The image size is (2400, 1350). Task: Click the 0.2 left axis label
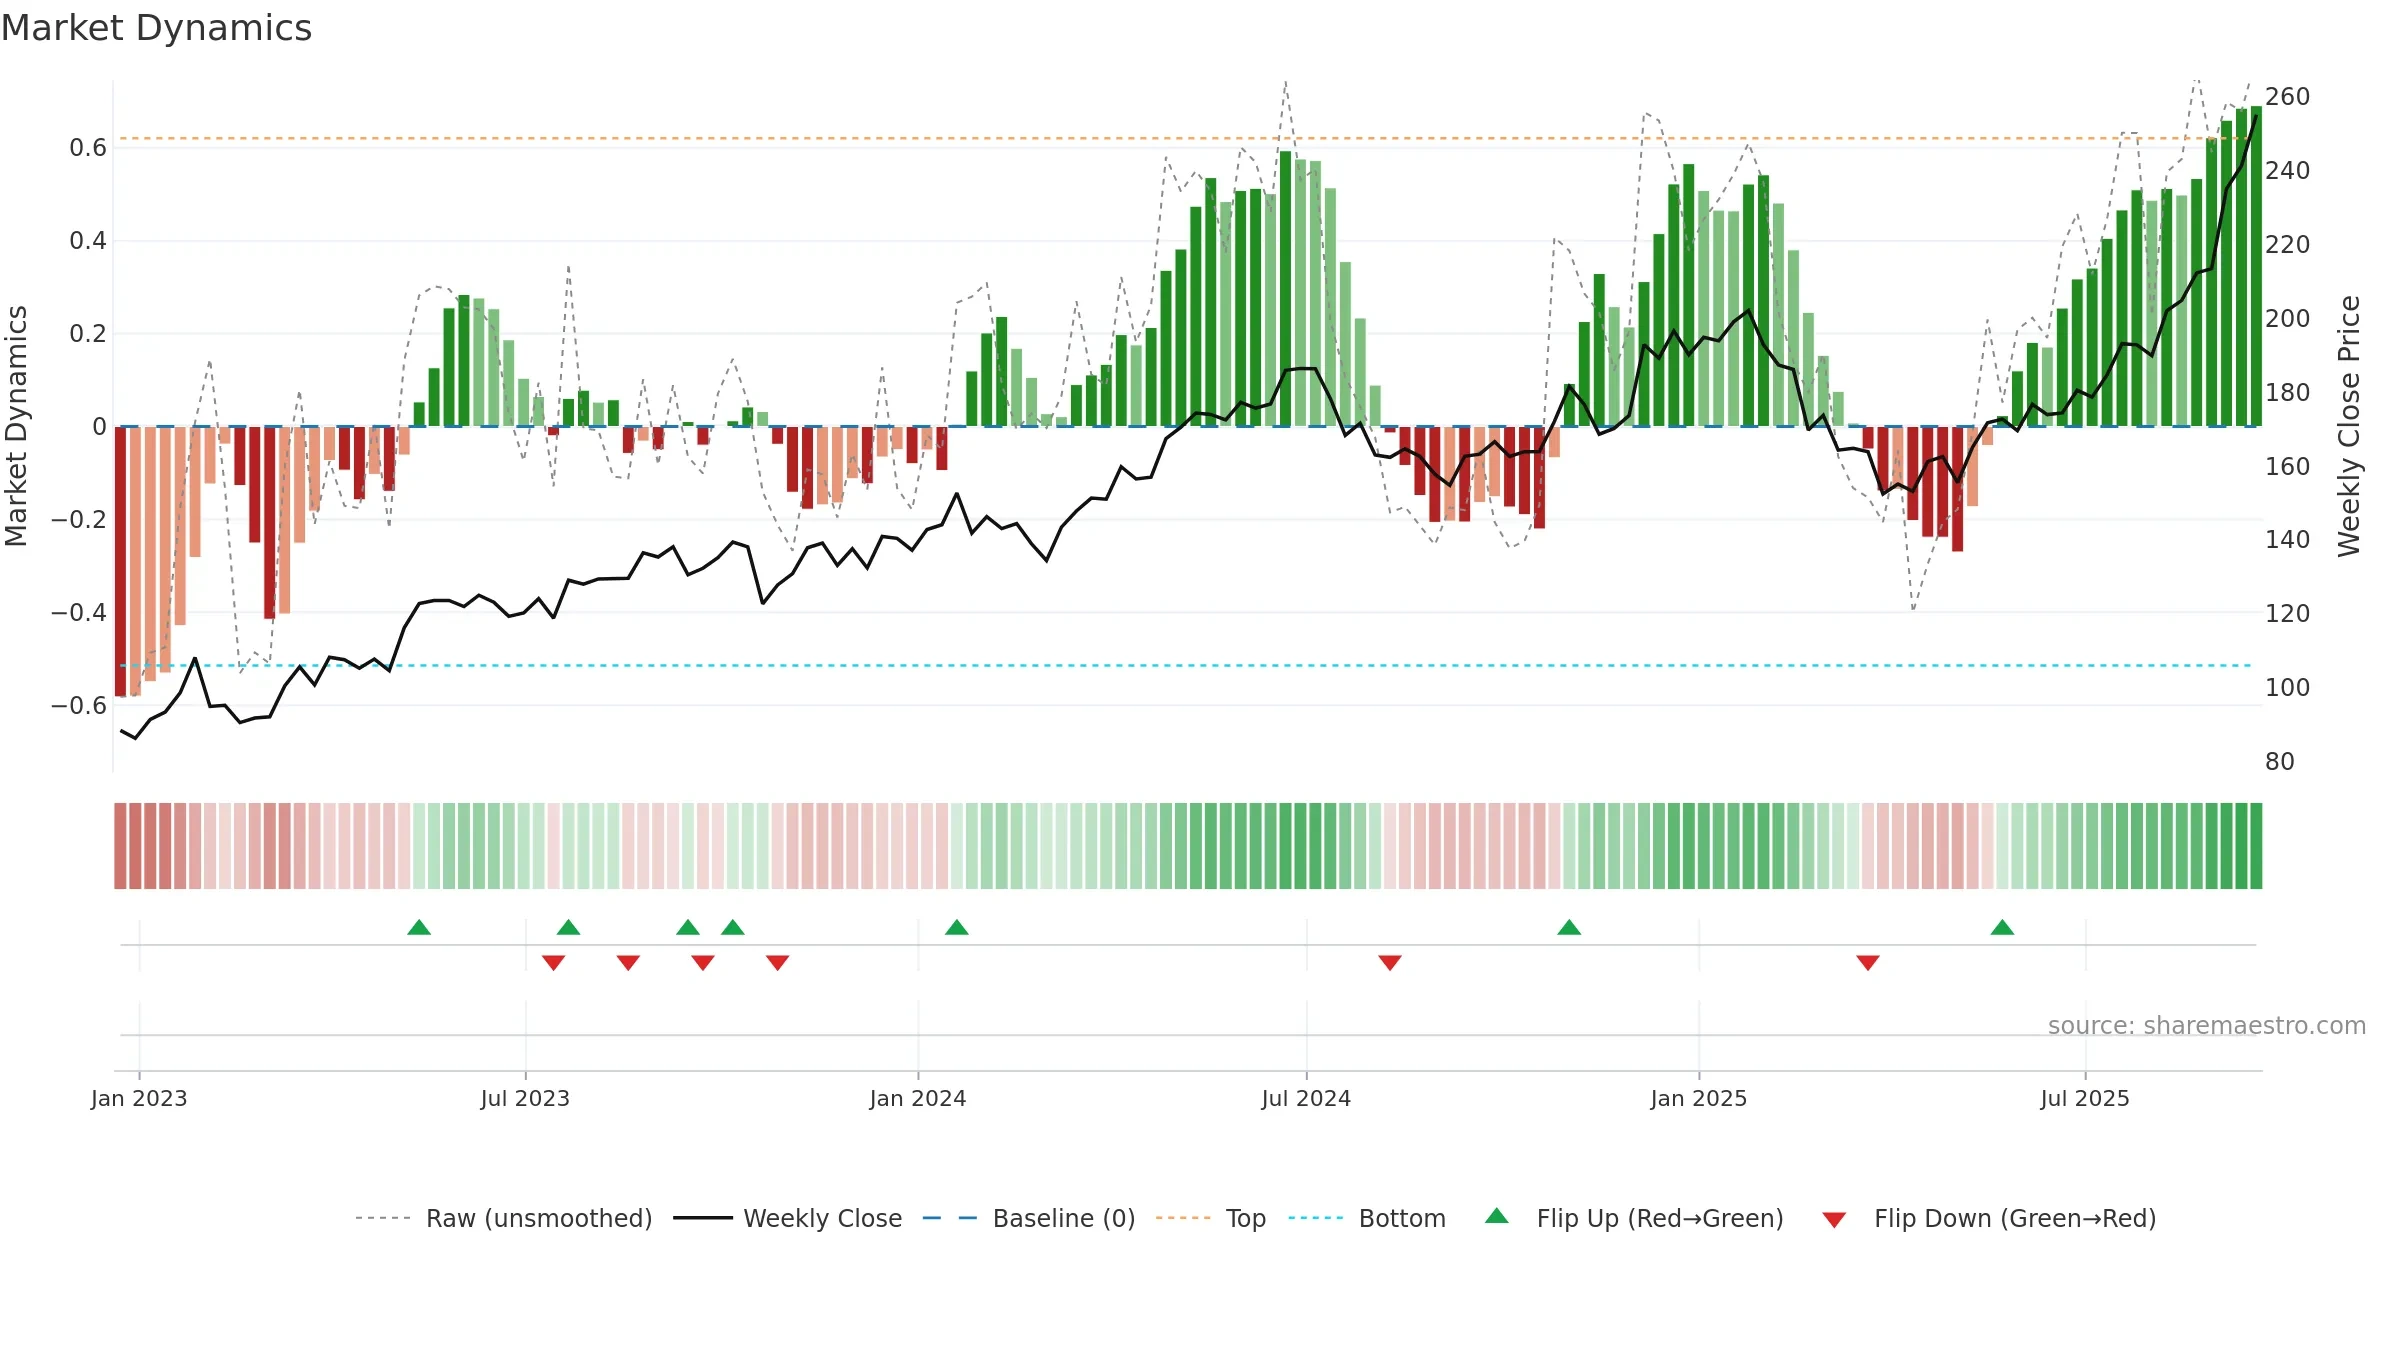click(88, 334)
